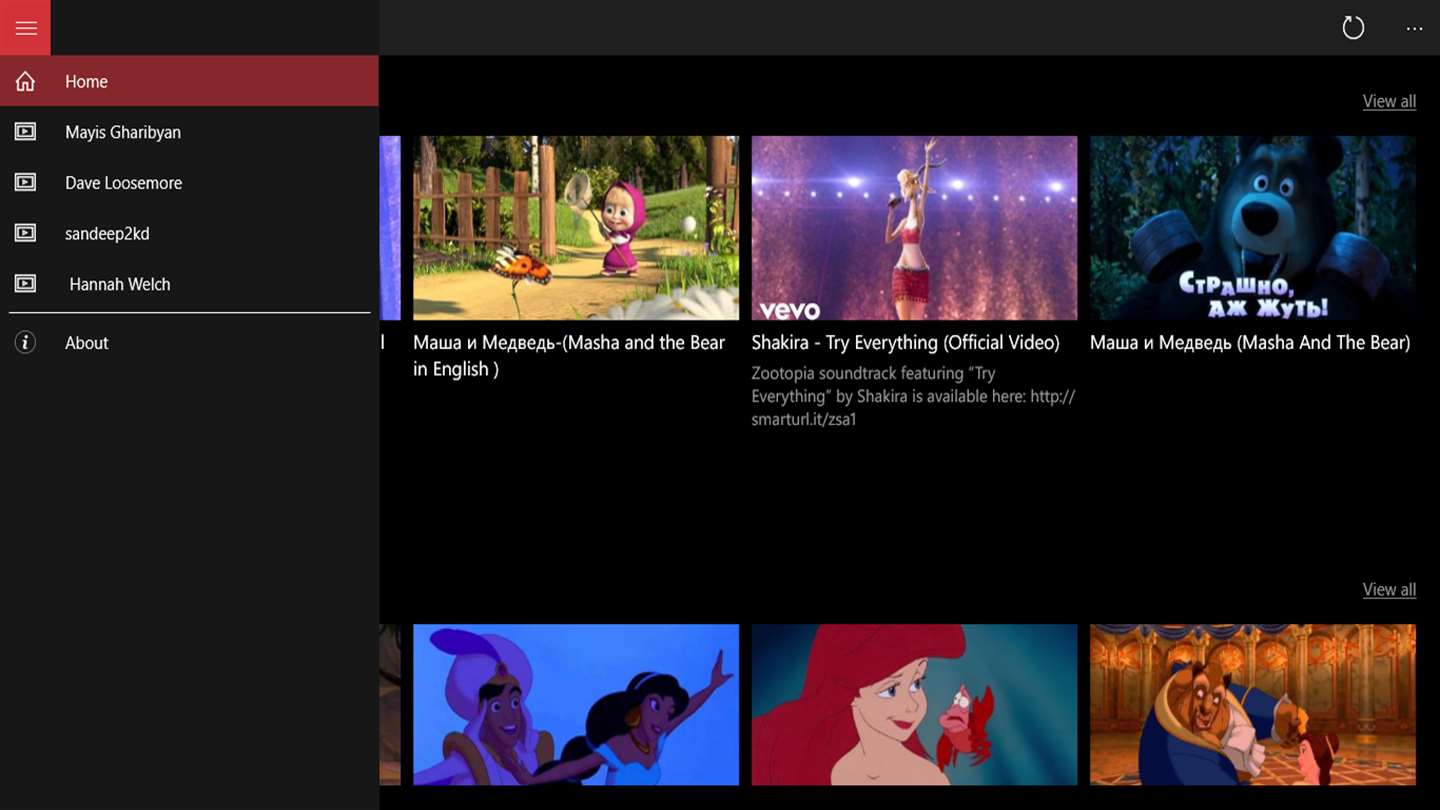Open the sandeep2kd channel

coord(189,233)
